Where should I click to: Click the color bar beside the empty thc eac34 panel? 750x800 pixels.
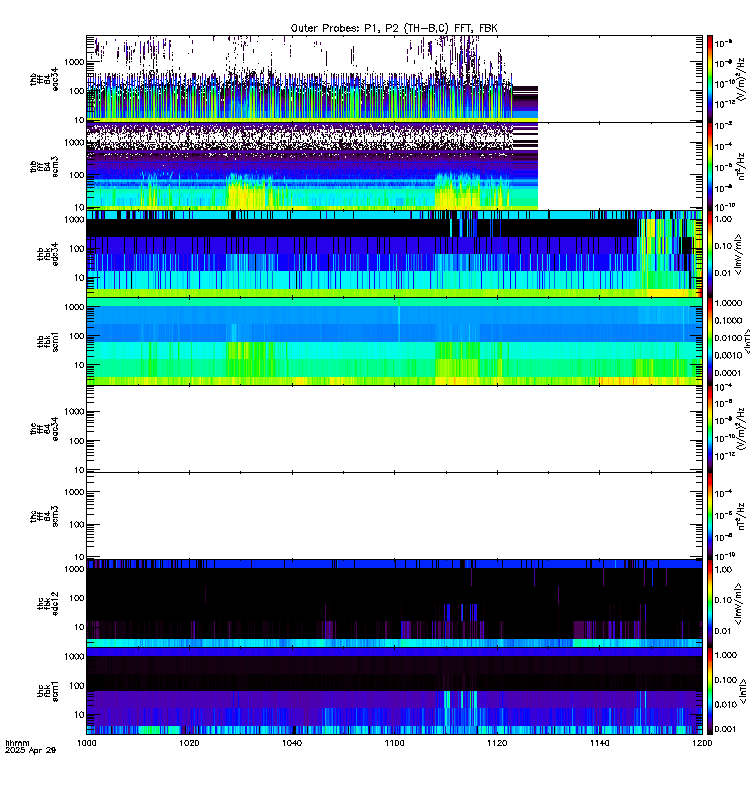(x=710, y=429)
